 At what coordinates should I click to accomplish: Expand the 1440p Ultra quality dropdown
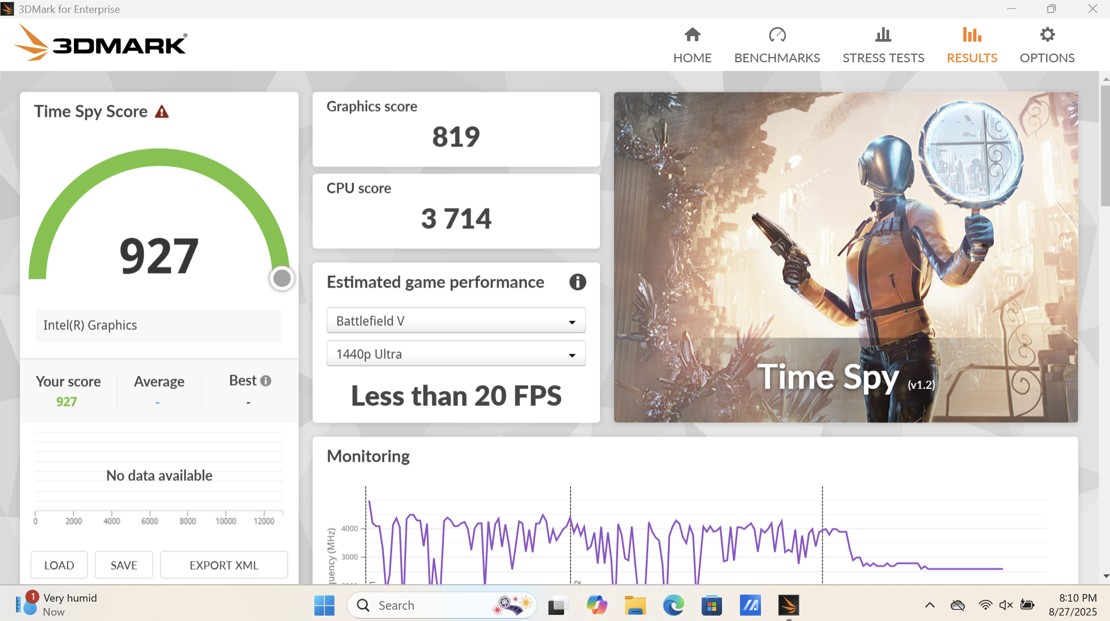click(x=456, y=353)
